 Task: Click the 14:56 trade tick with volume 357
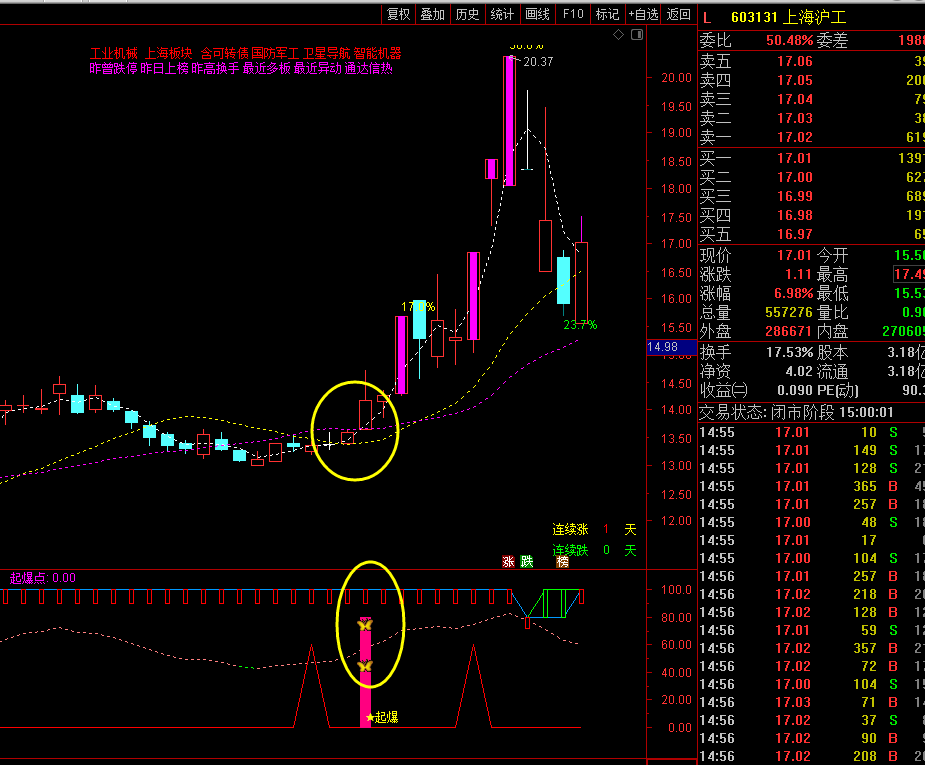pyautogui.click(x=812, y=648)
